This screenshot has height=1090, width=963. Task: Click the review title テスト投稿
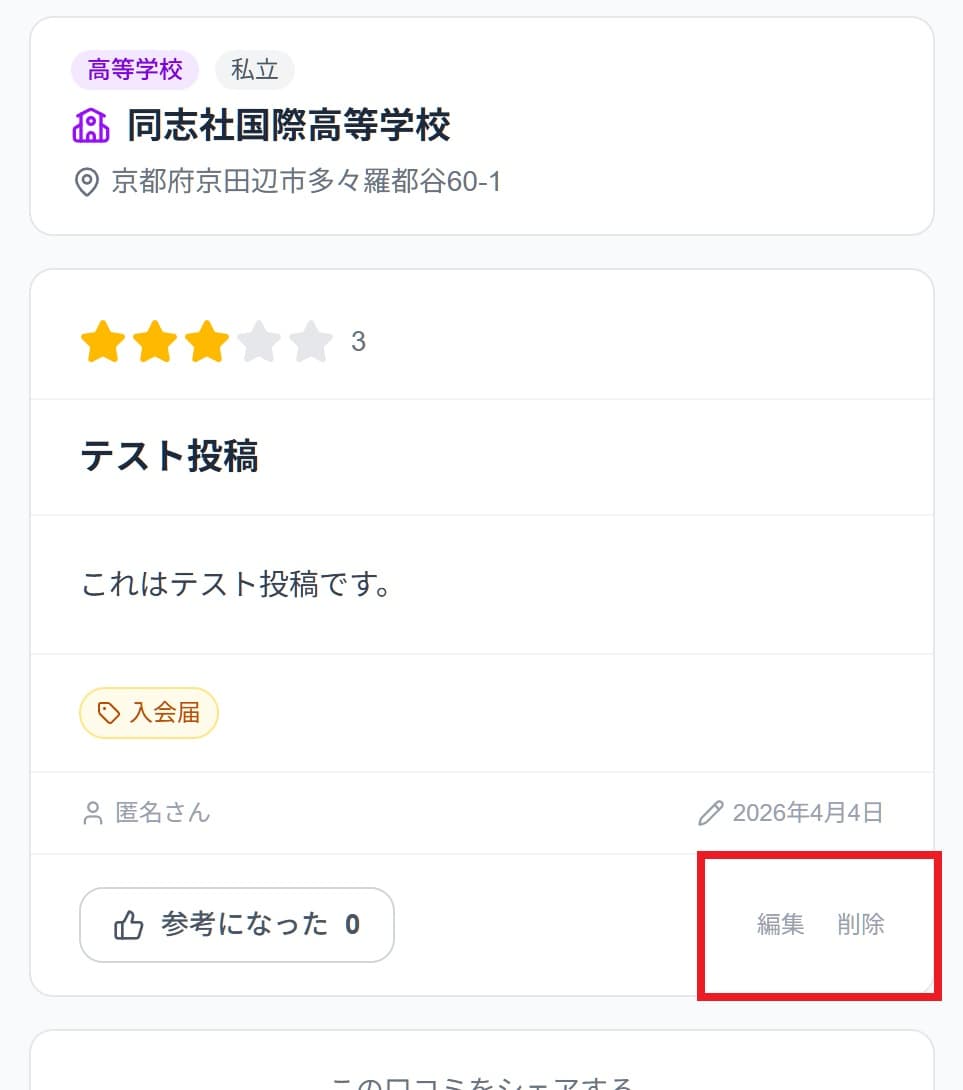(x=170, y=456)
